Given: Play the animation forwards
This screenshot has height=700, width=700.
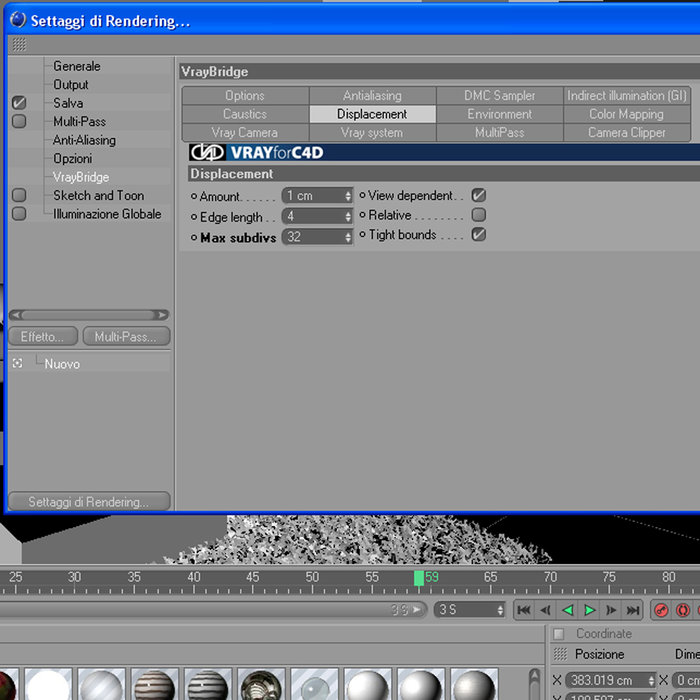Looking at the screenshot, I should point(589,610).
